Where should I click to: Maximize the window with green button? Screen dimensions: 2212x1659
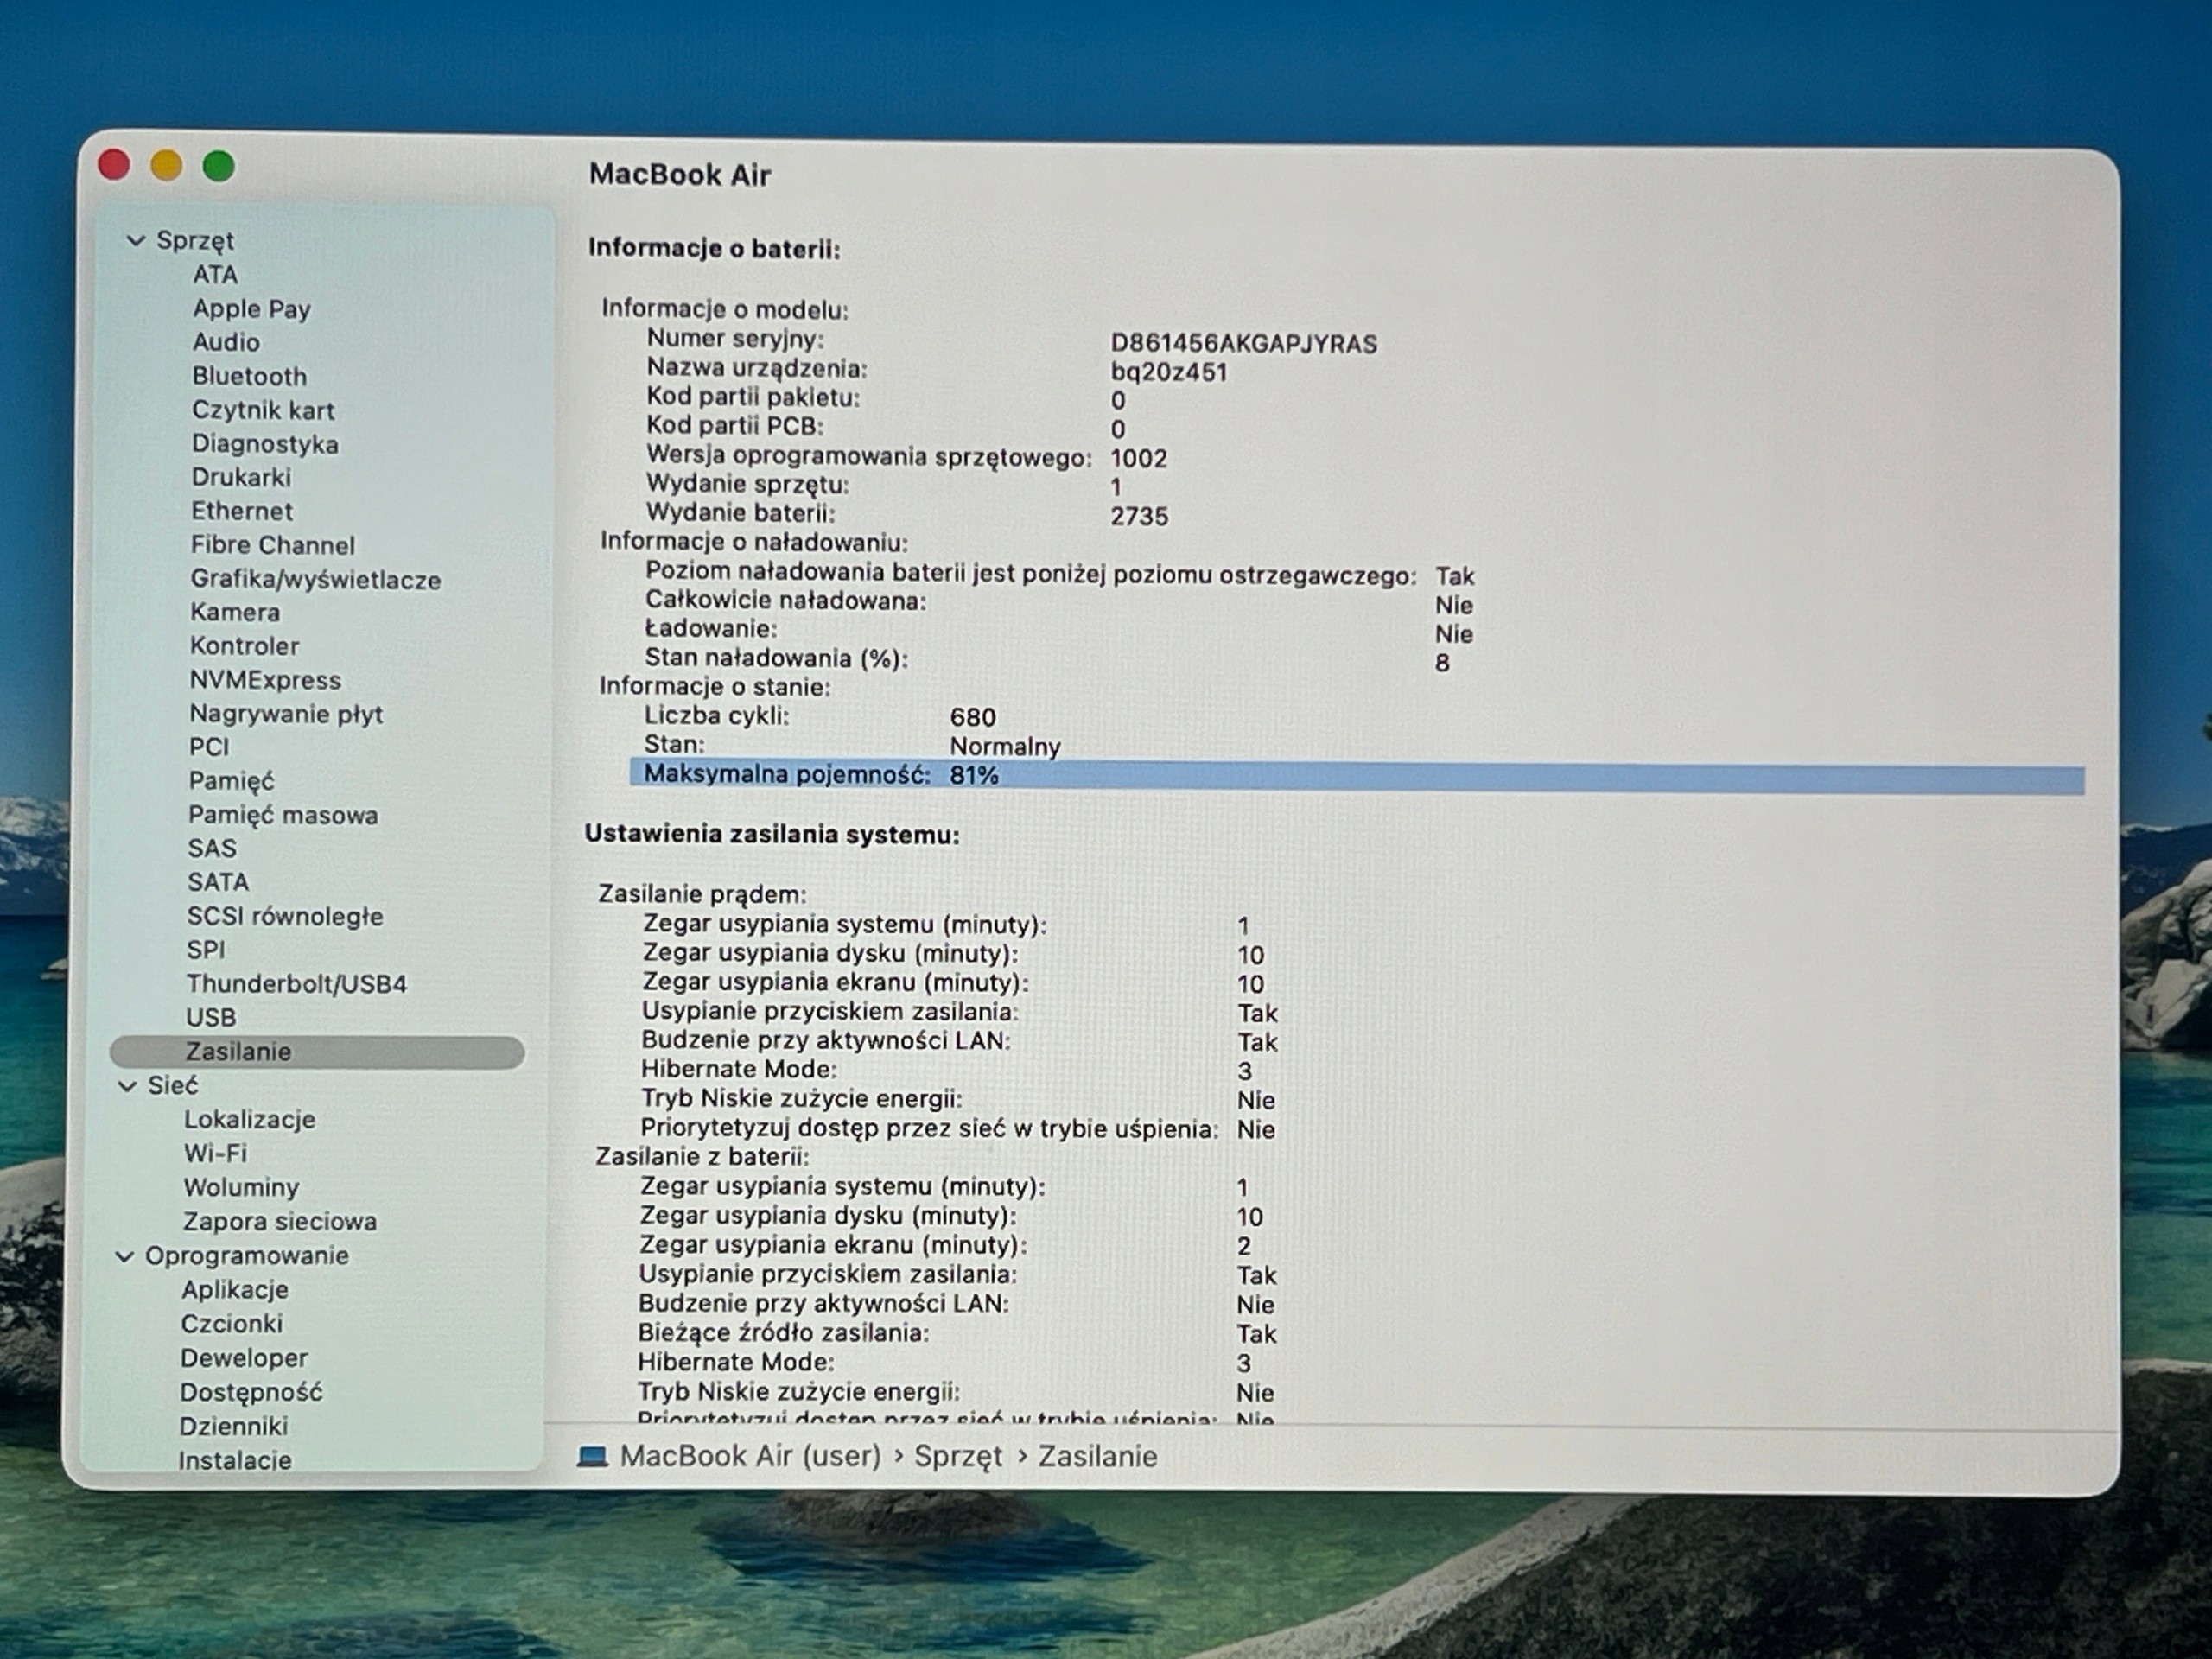tap(218, 166)
